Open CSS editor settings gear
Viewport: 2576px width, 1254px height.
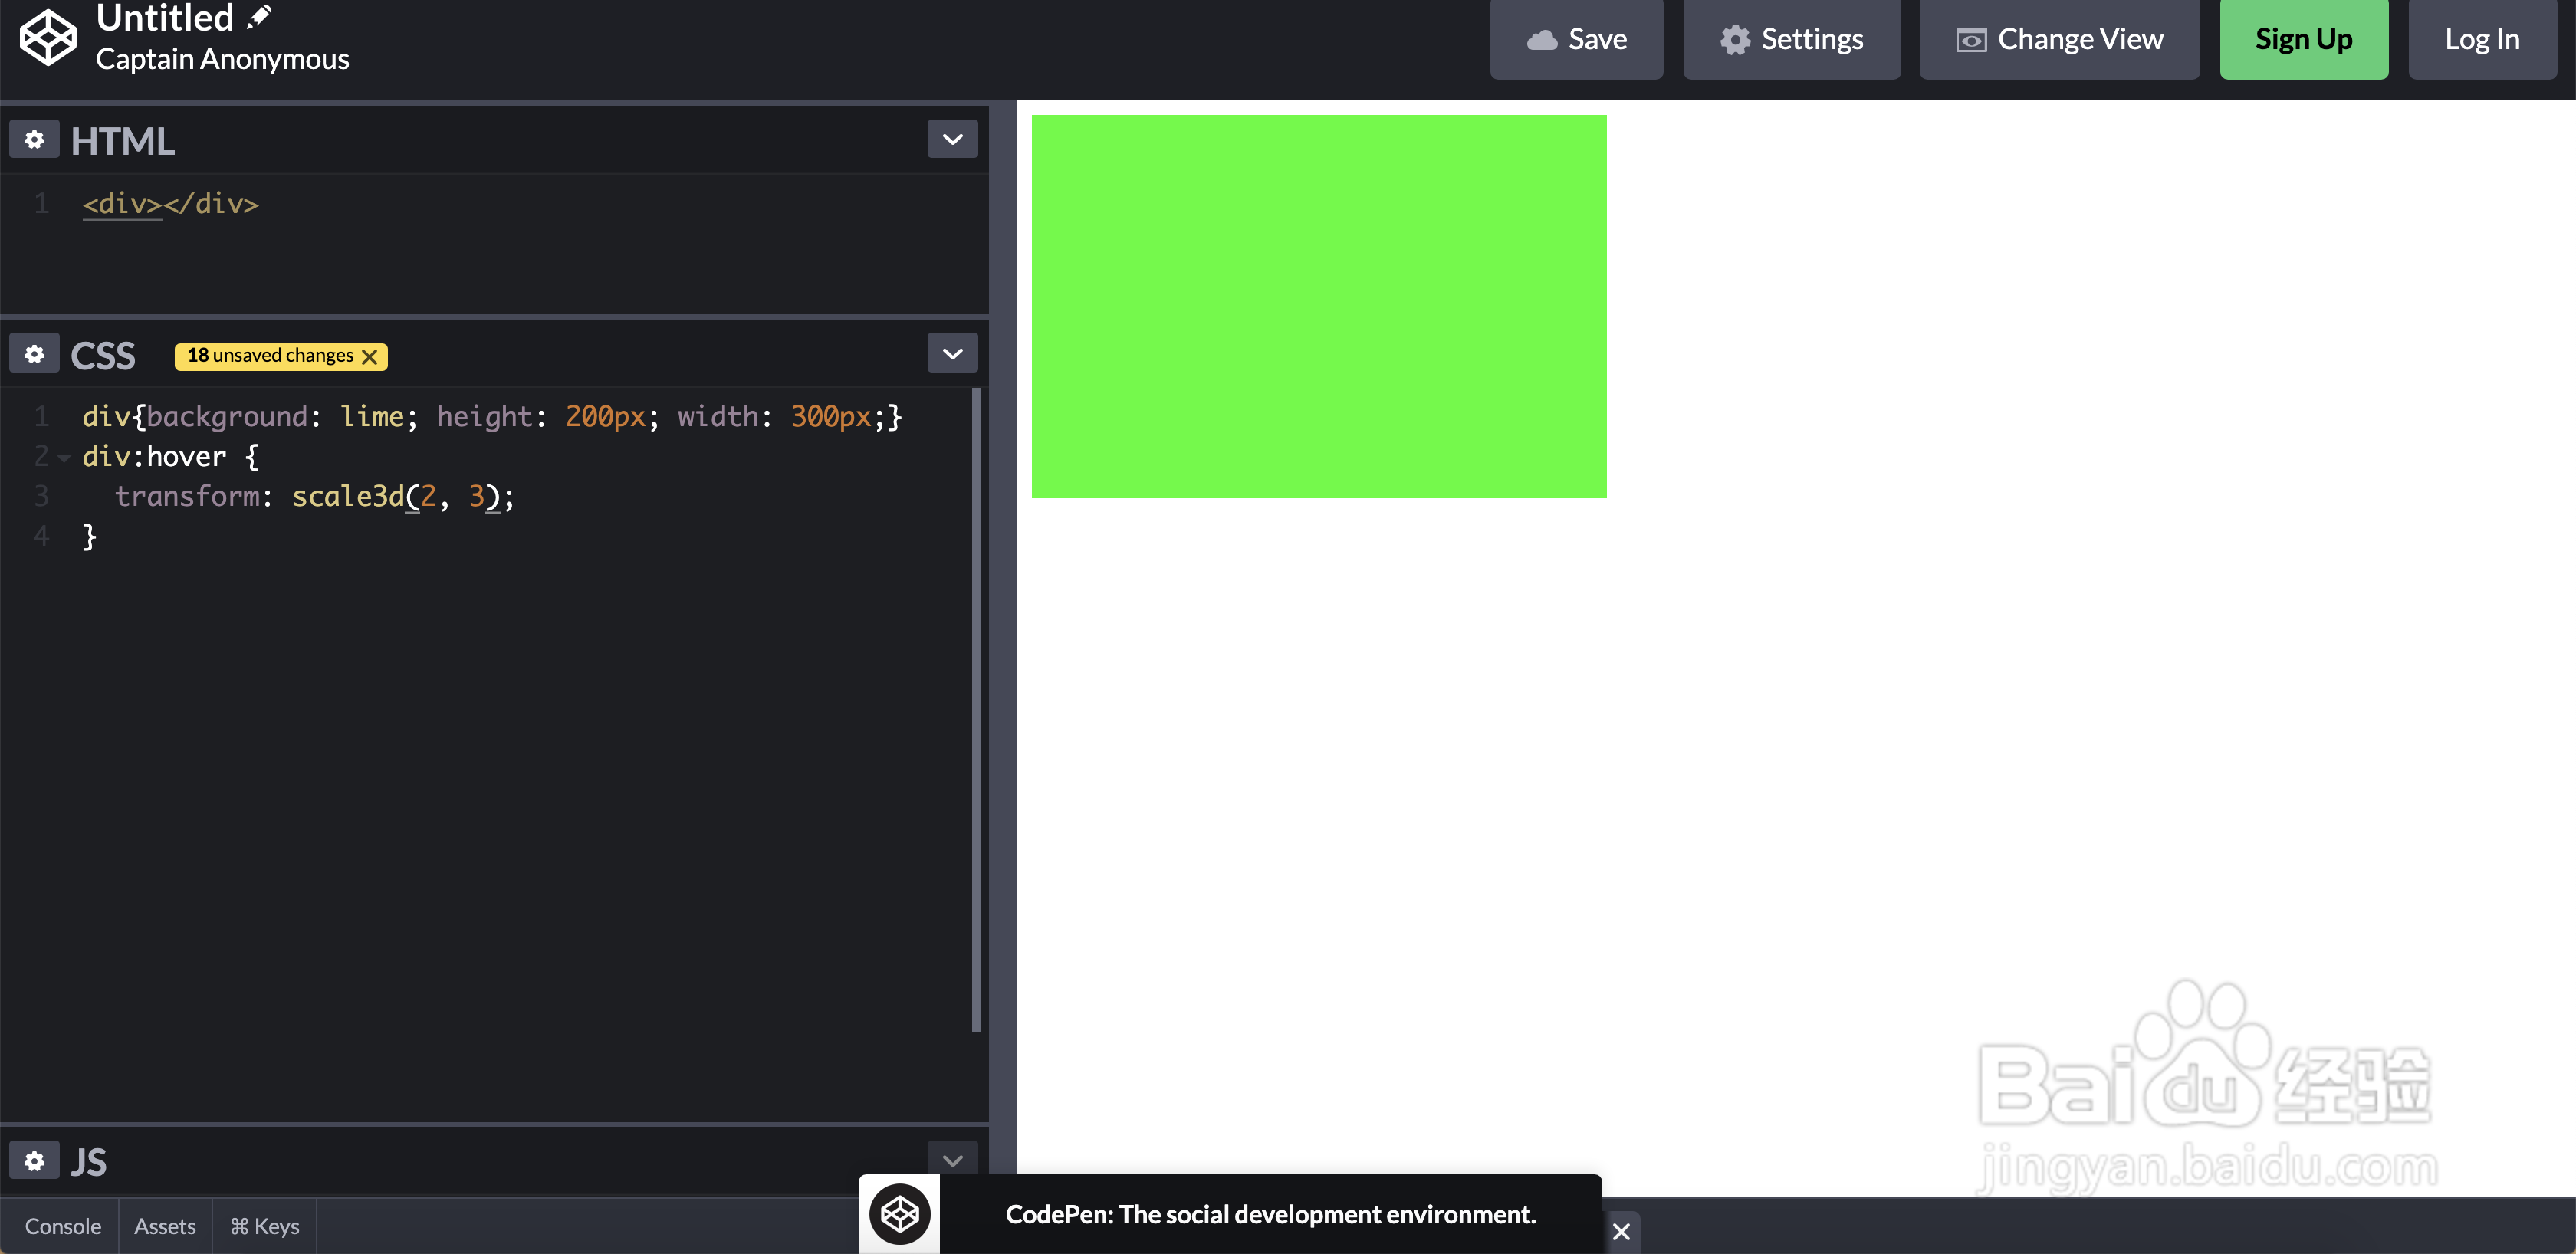[x=35, y=354]
